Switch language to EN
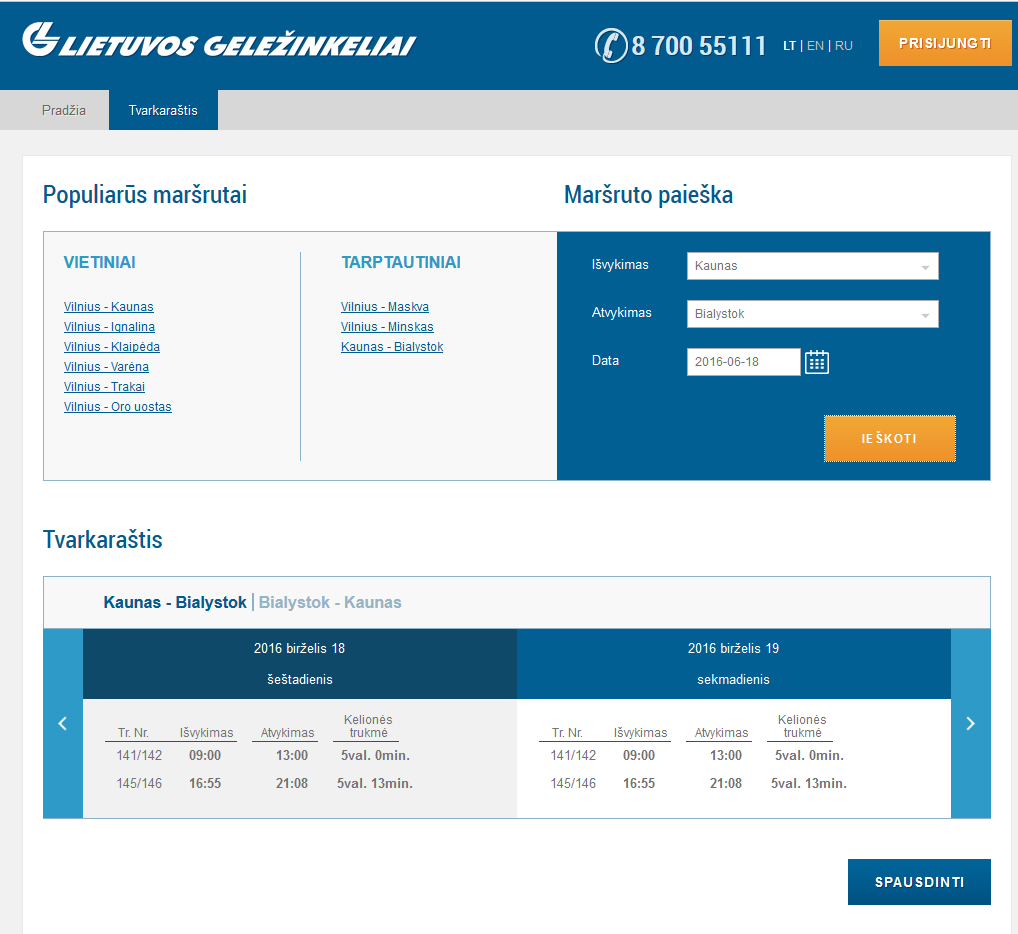 815,46
